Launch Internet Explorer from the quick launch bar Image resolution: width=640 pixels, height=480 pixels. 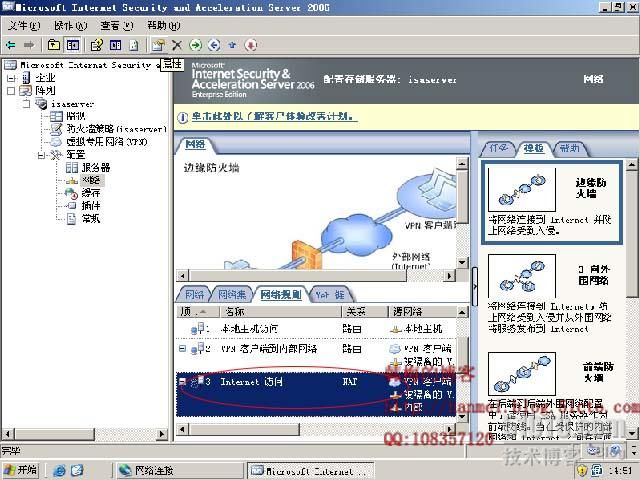pyautogui.click(x=60, y=471)
